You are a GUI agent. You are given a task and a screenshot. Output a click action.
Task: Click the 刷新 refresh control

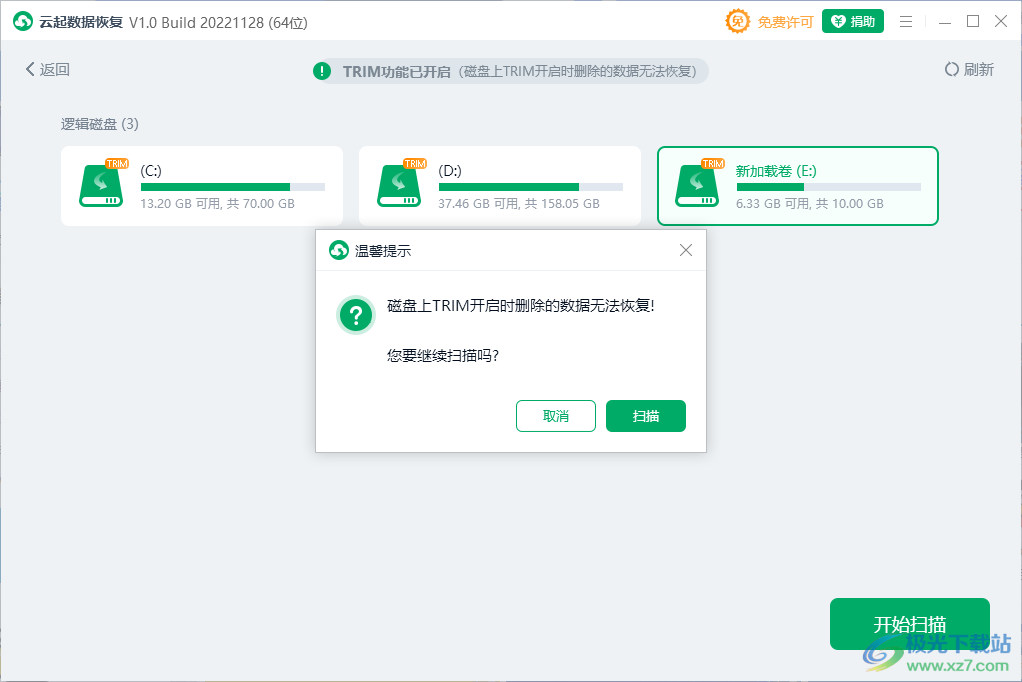[x=969, y=70]
